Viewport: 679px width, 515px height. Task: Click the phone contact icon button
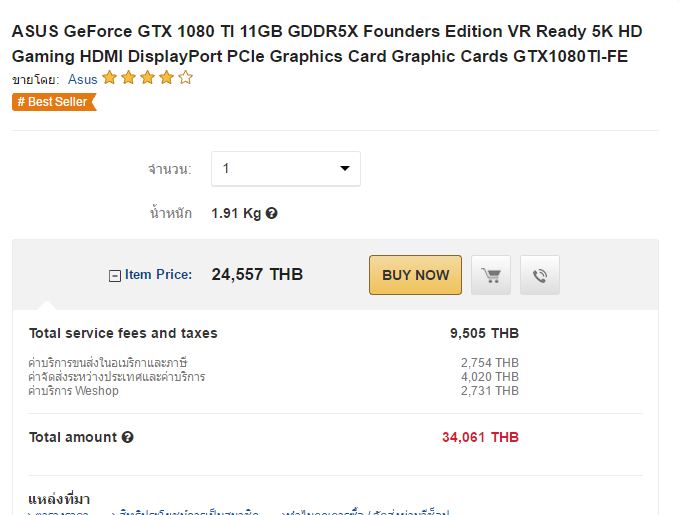(x=540, y=275)
